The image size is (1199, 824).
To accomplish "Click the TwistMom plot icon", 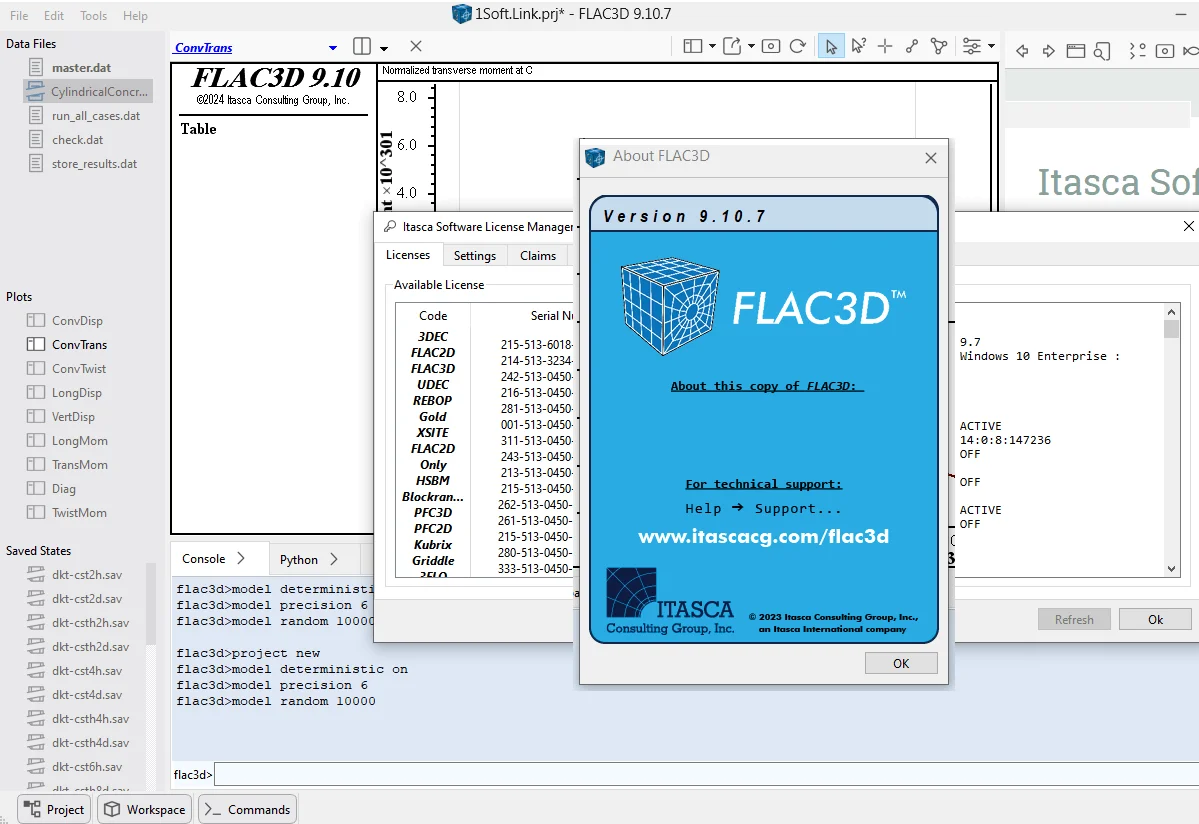I will point(36,512).
